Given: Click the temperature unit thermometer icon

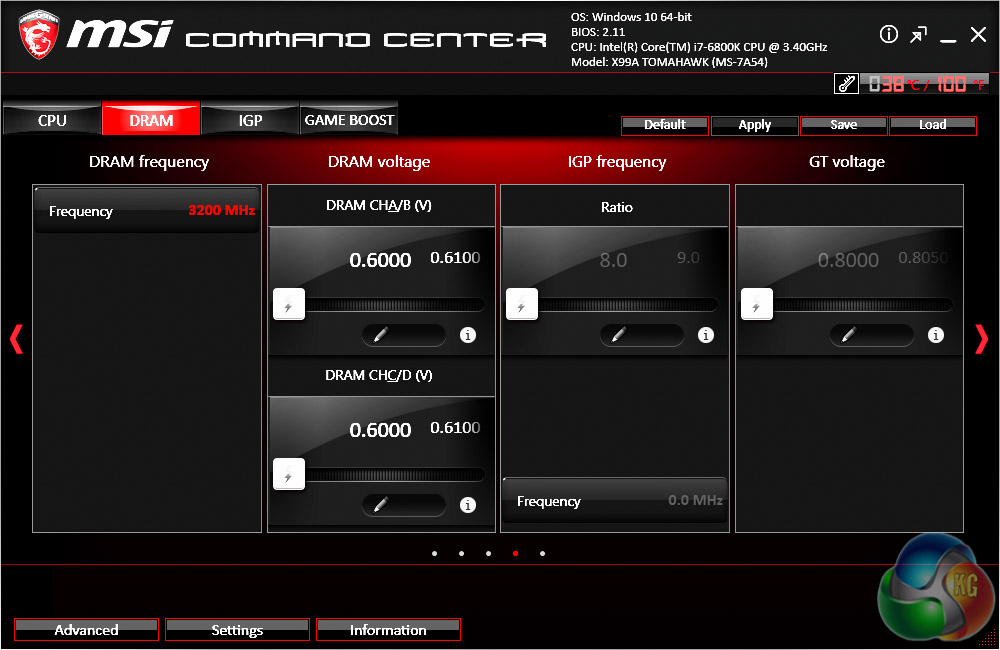Looking at the screenshot, I should pyautogui.click(x=846, y=84).
